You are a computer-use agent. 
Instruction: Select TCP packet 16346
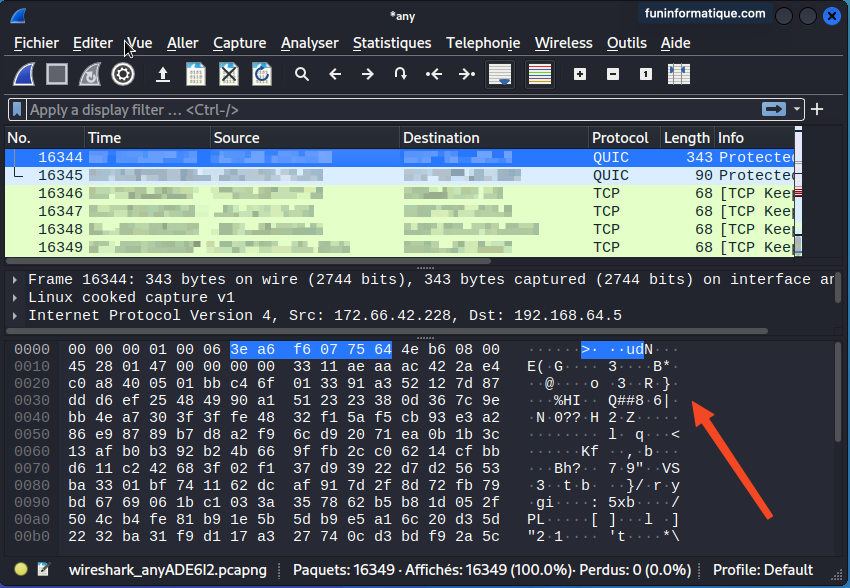pyautogui.click(x=400, y=193)
